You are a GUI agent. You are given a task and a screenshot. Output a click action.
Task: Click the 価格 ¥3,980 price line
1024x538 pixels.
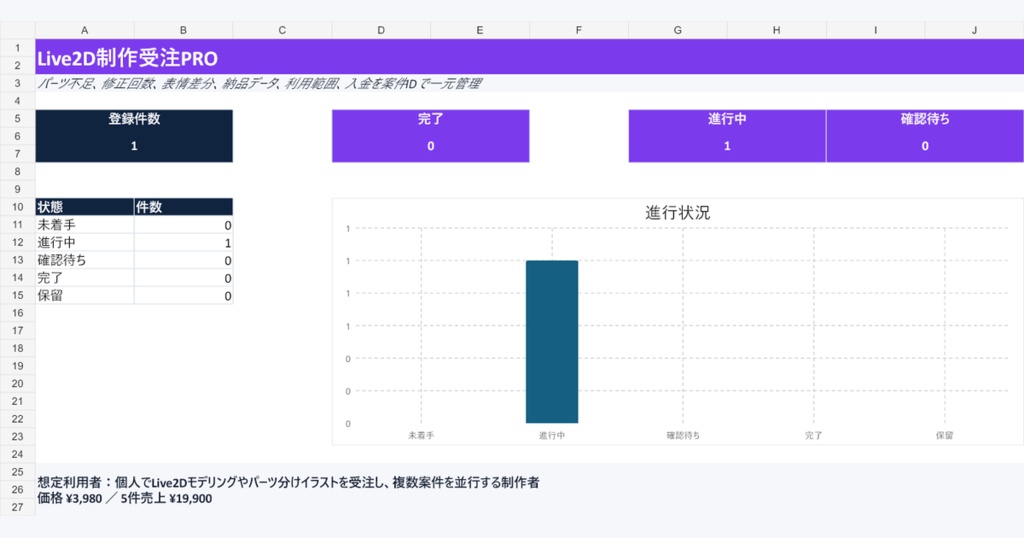[x=125, y=498]
